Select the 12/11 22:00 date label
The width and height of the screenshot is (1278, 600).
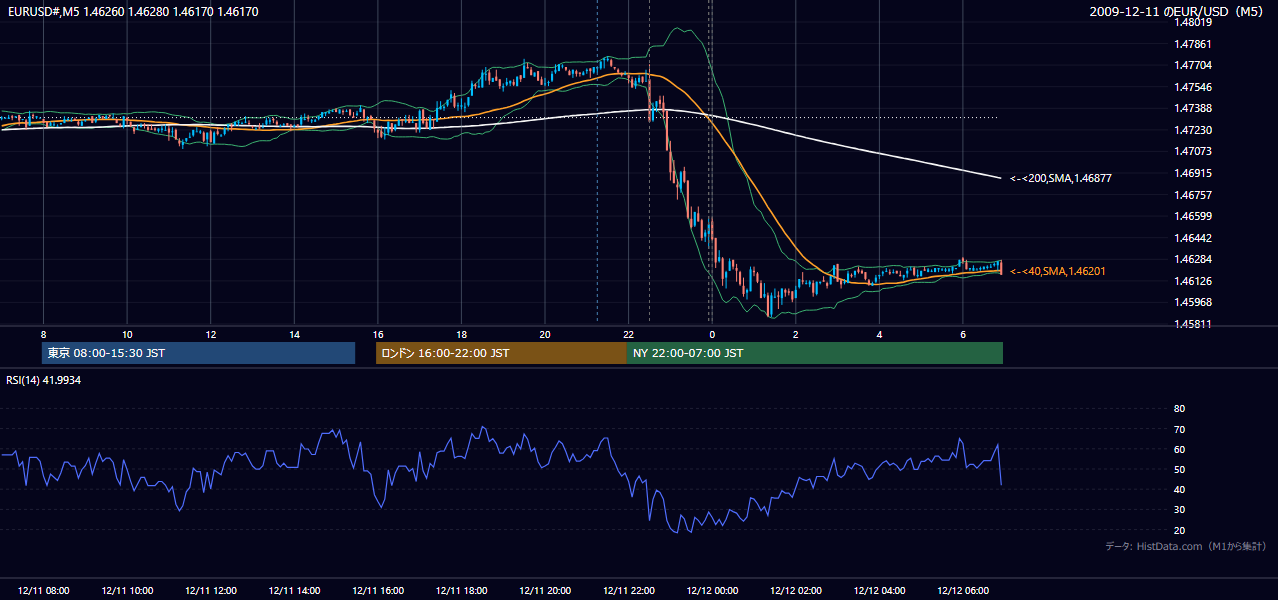629,591
